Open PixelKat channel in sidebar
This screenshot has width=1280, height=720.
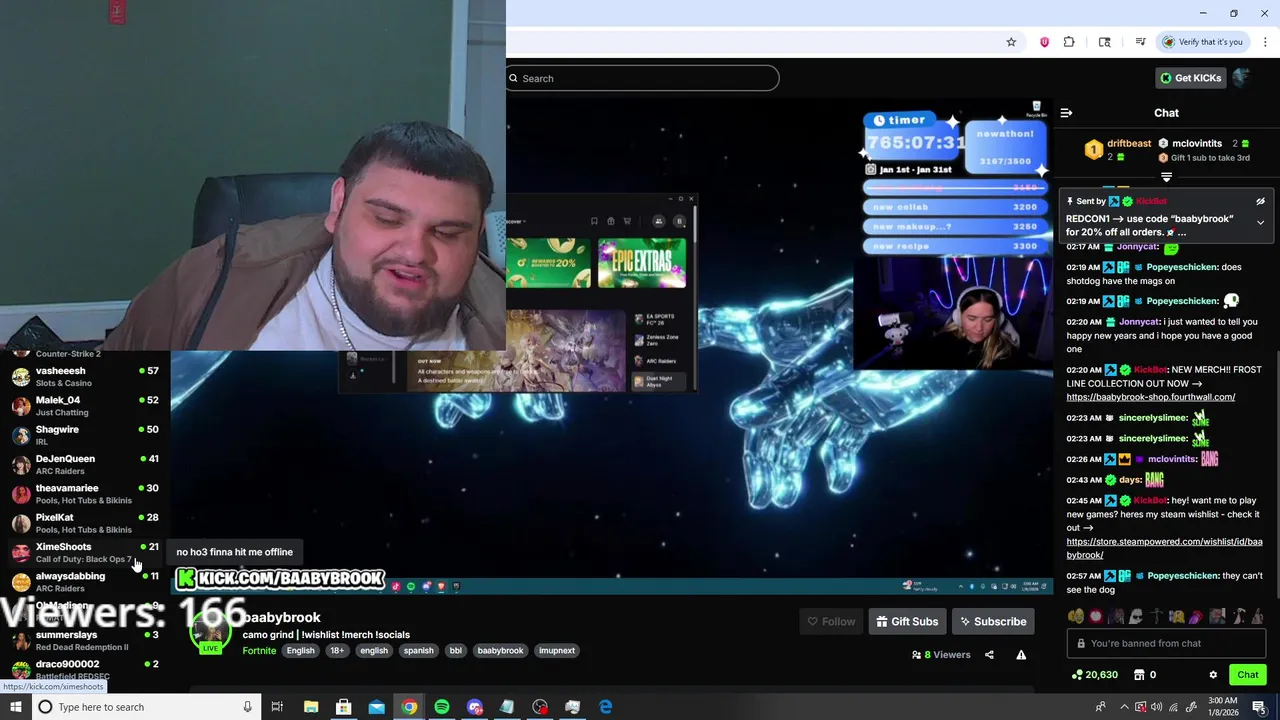click(85, 523)
